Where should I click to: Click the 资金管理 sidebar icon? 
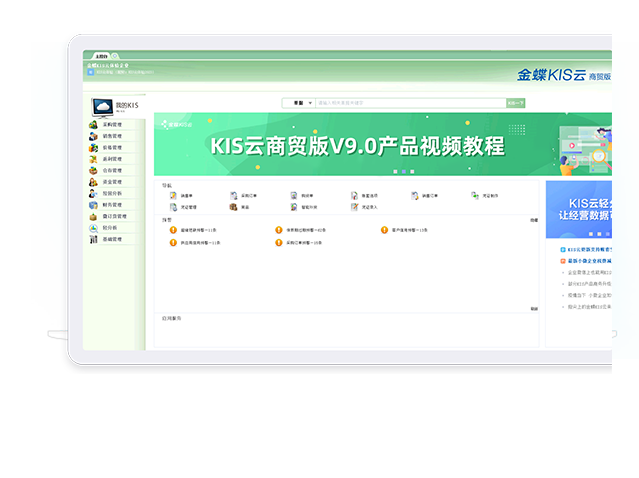93,182
